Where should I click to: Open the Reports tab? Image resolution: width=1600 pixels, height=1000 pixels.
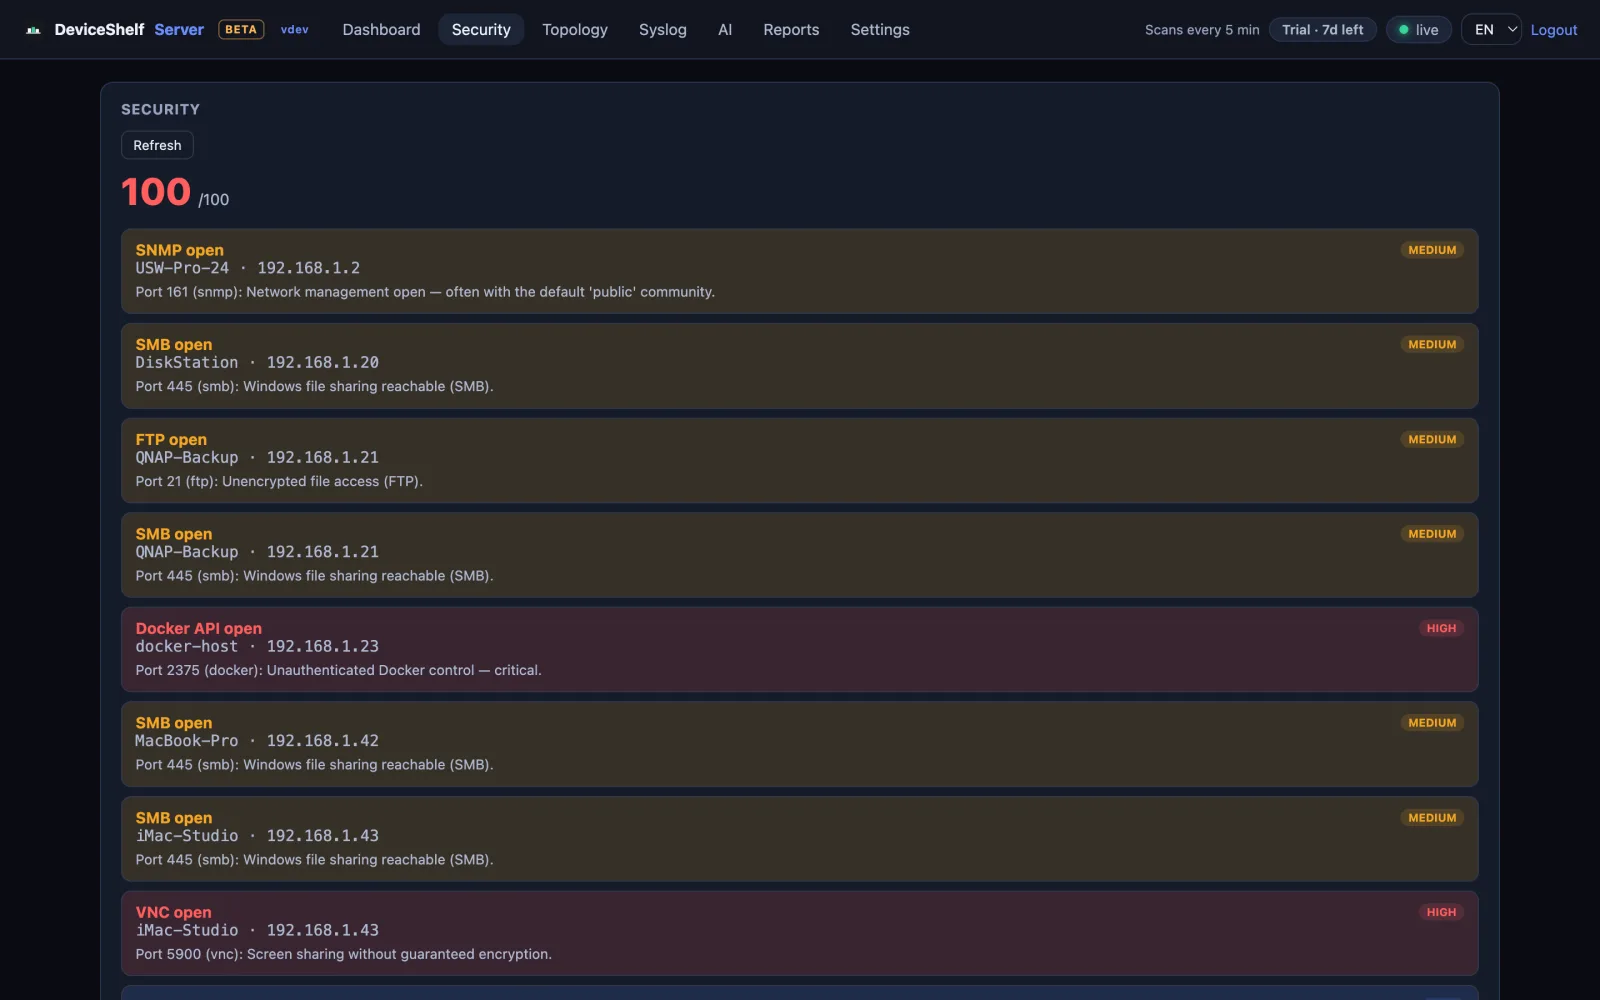791,30
